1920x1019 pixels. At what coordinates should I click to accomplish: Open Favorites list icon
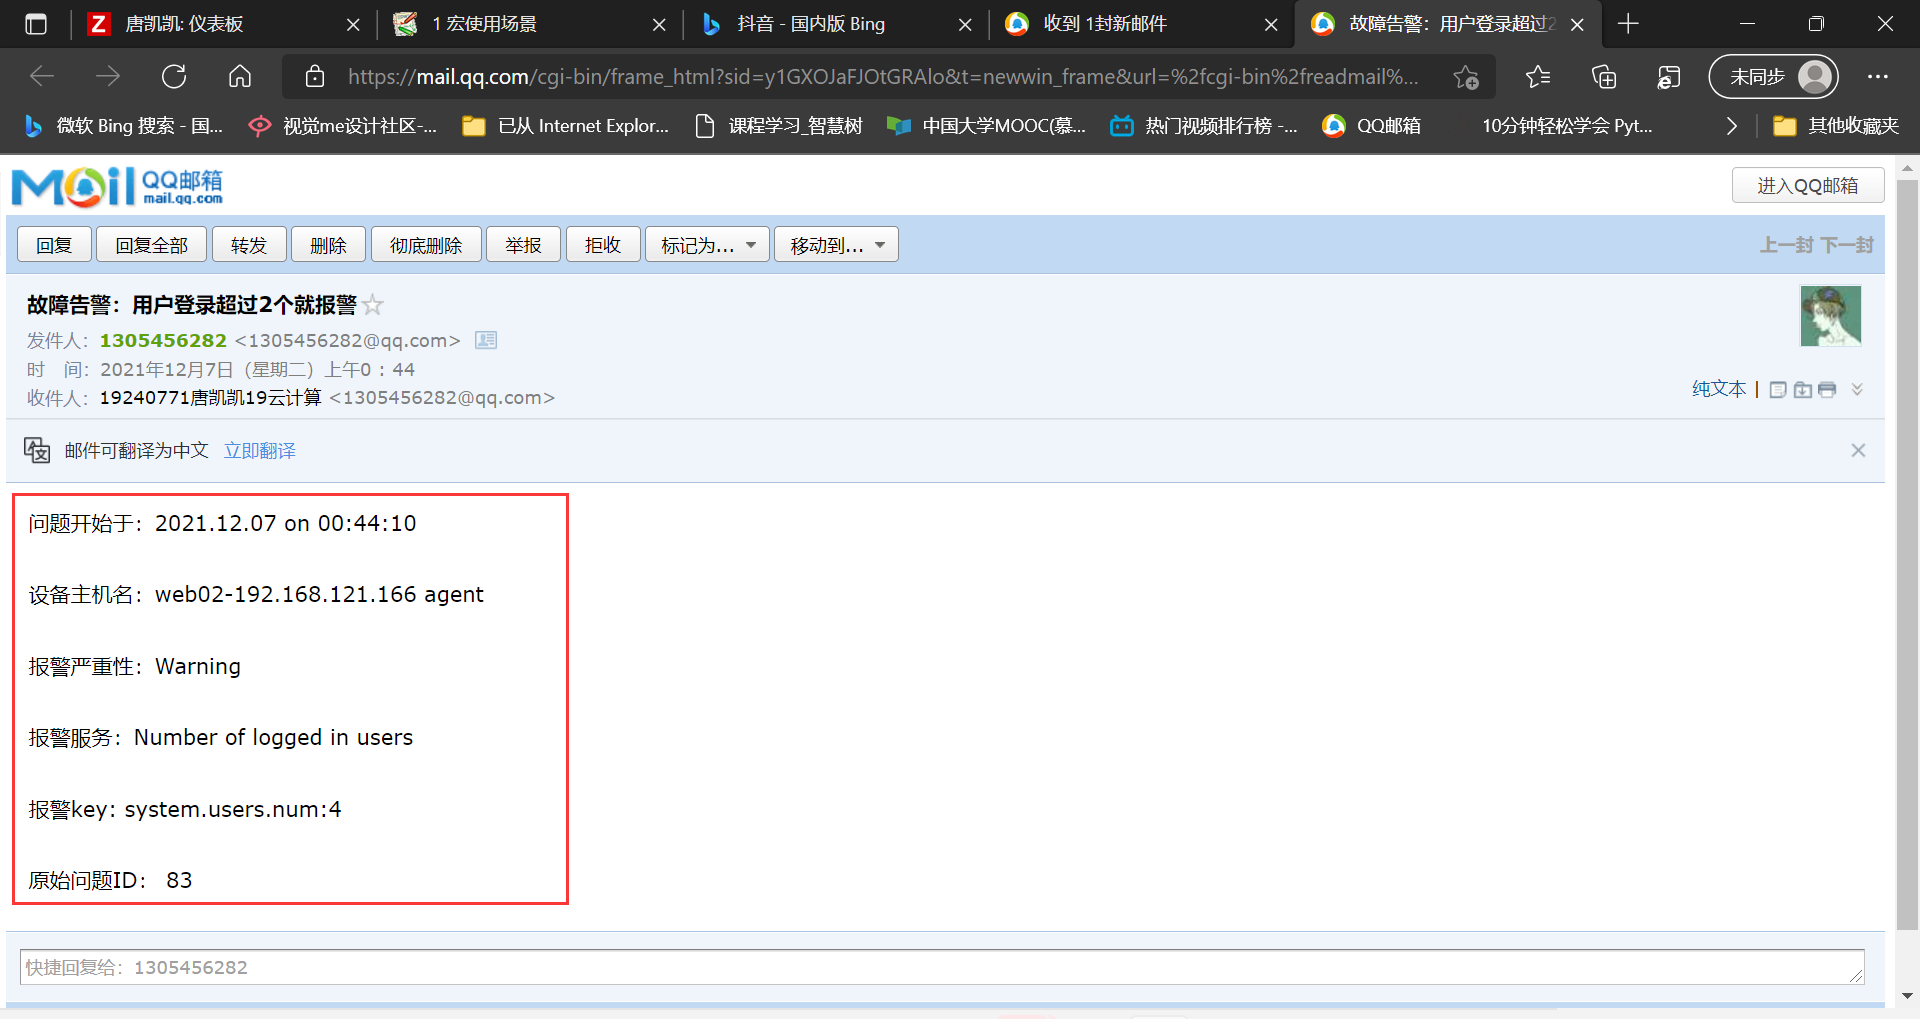[1538, 77]
